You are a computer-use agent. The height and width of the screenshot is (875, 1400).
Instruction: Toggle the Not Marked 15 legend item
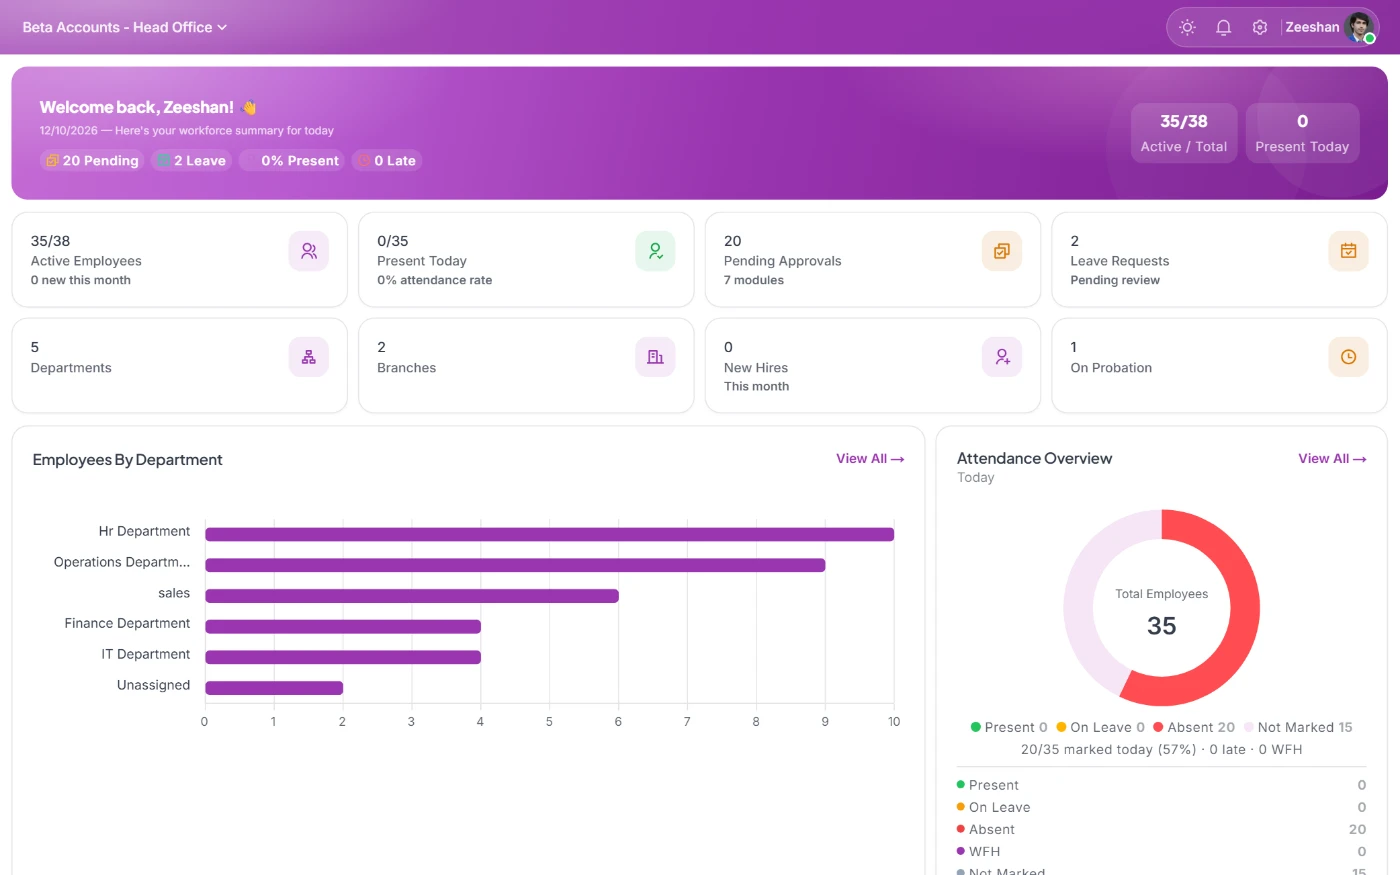click(x=1298, y=727)
